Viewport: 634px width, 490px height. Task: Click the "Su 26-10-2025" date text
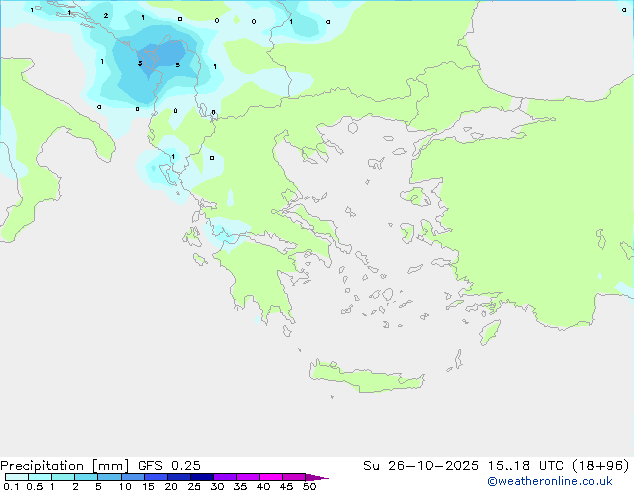421,466
